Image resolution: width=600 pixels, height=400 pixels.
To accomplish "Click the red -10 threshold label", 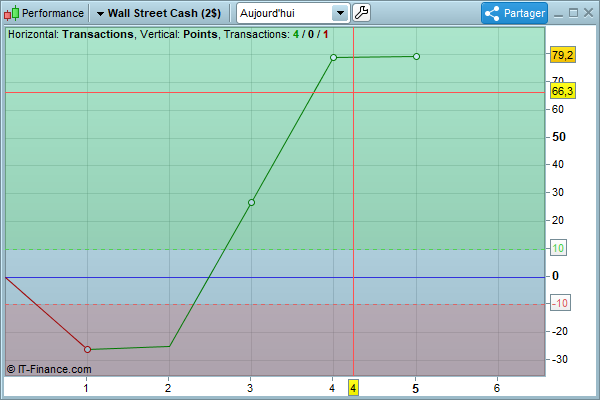I will (x=560, y=303).
